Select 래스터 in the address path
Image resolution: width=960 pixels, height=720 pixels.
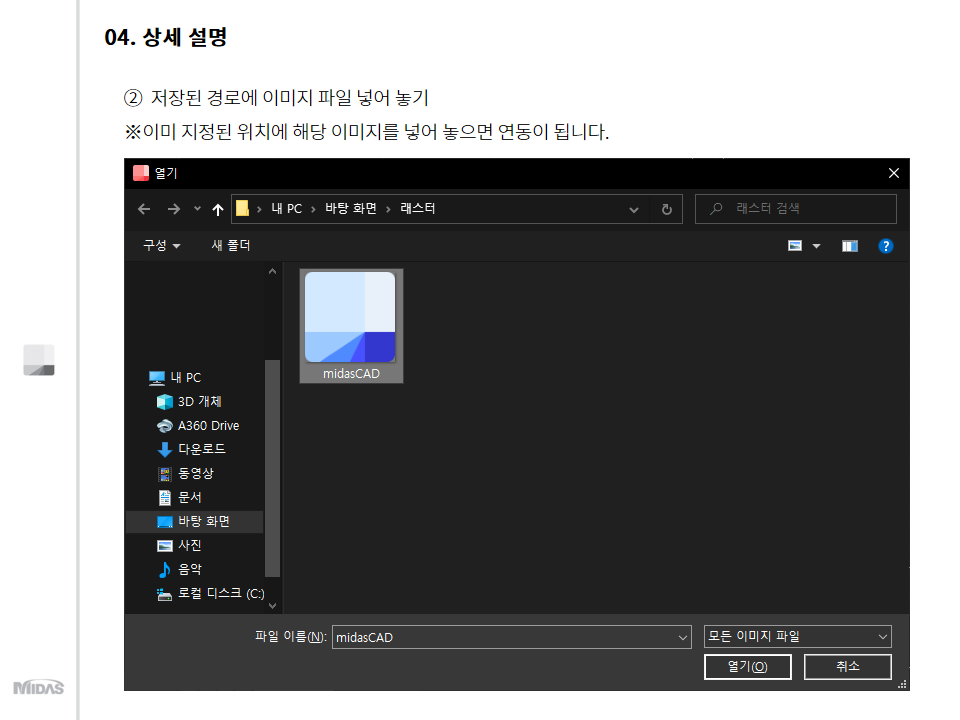pyautogui.click(x=418, y=209)
